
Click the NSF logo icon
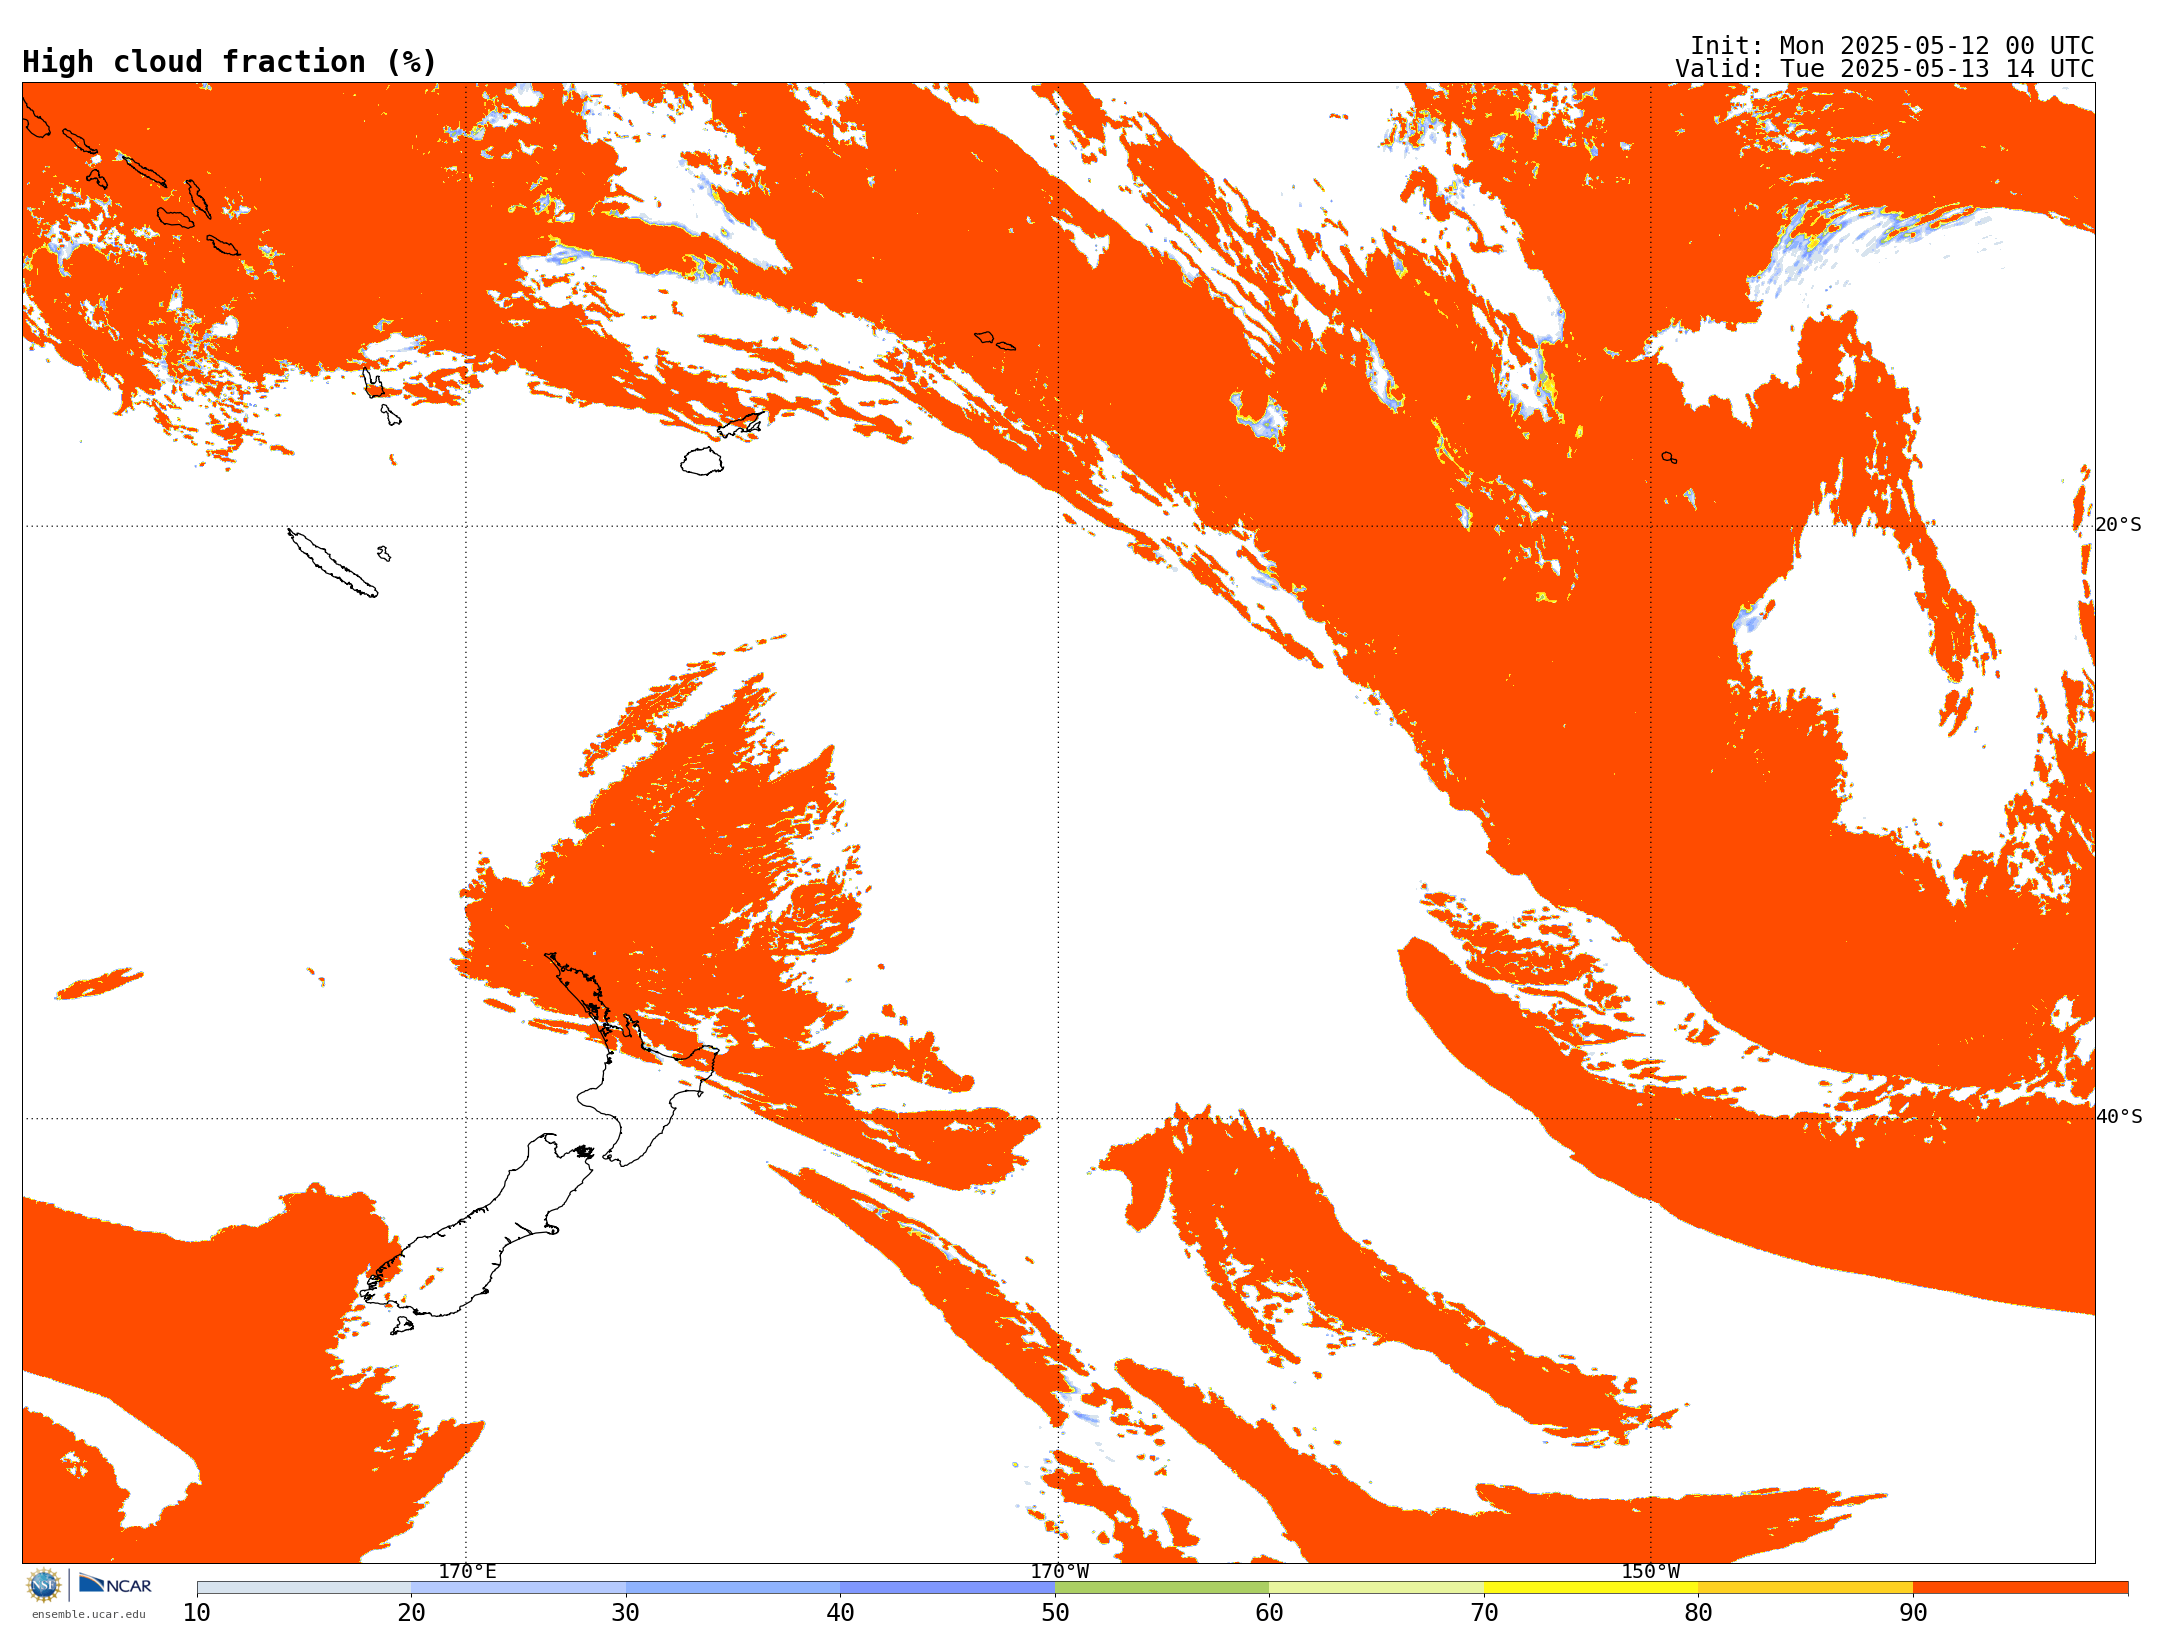coord(44,1585)
